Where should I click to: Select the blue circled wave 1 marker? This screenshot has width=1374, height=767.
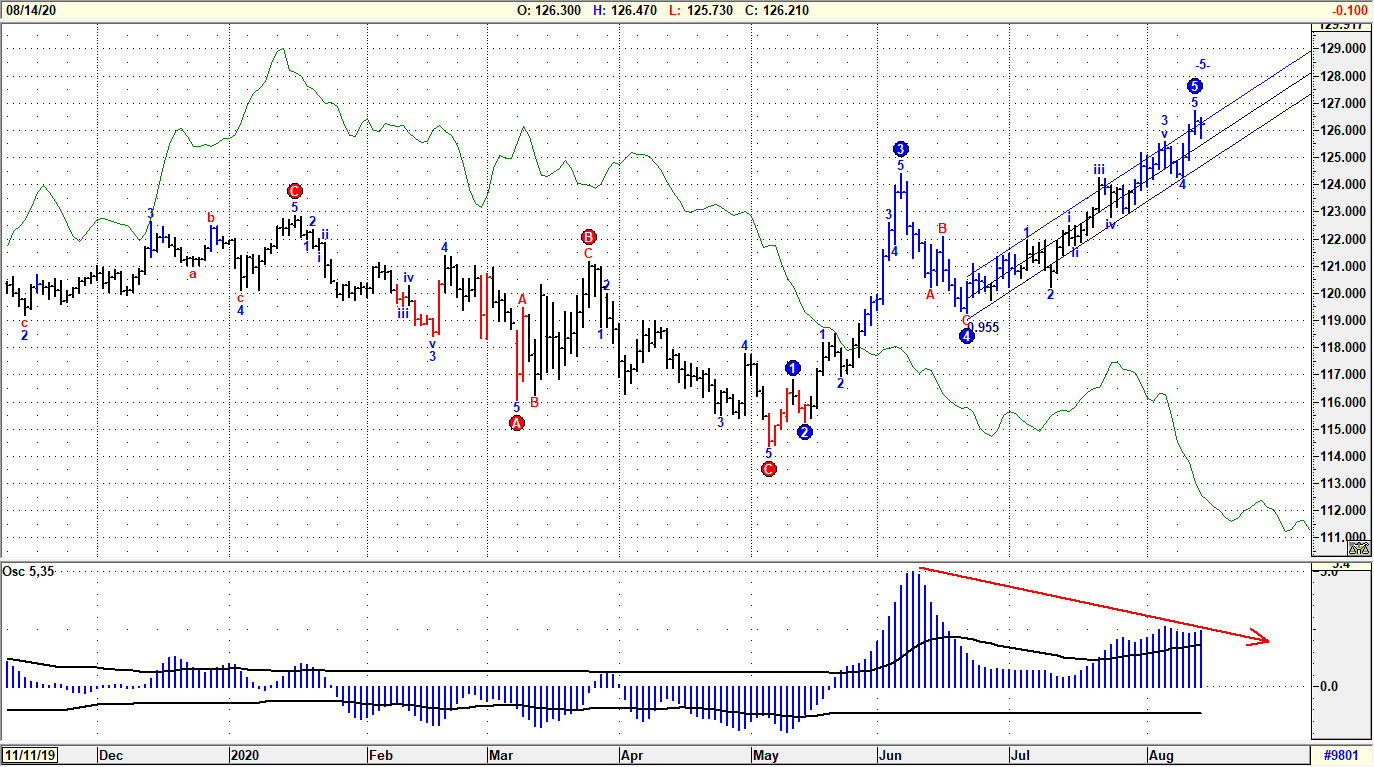click(x=793, y=368)
